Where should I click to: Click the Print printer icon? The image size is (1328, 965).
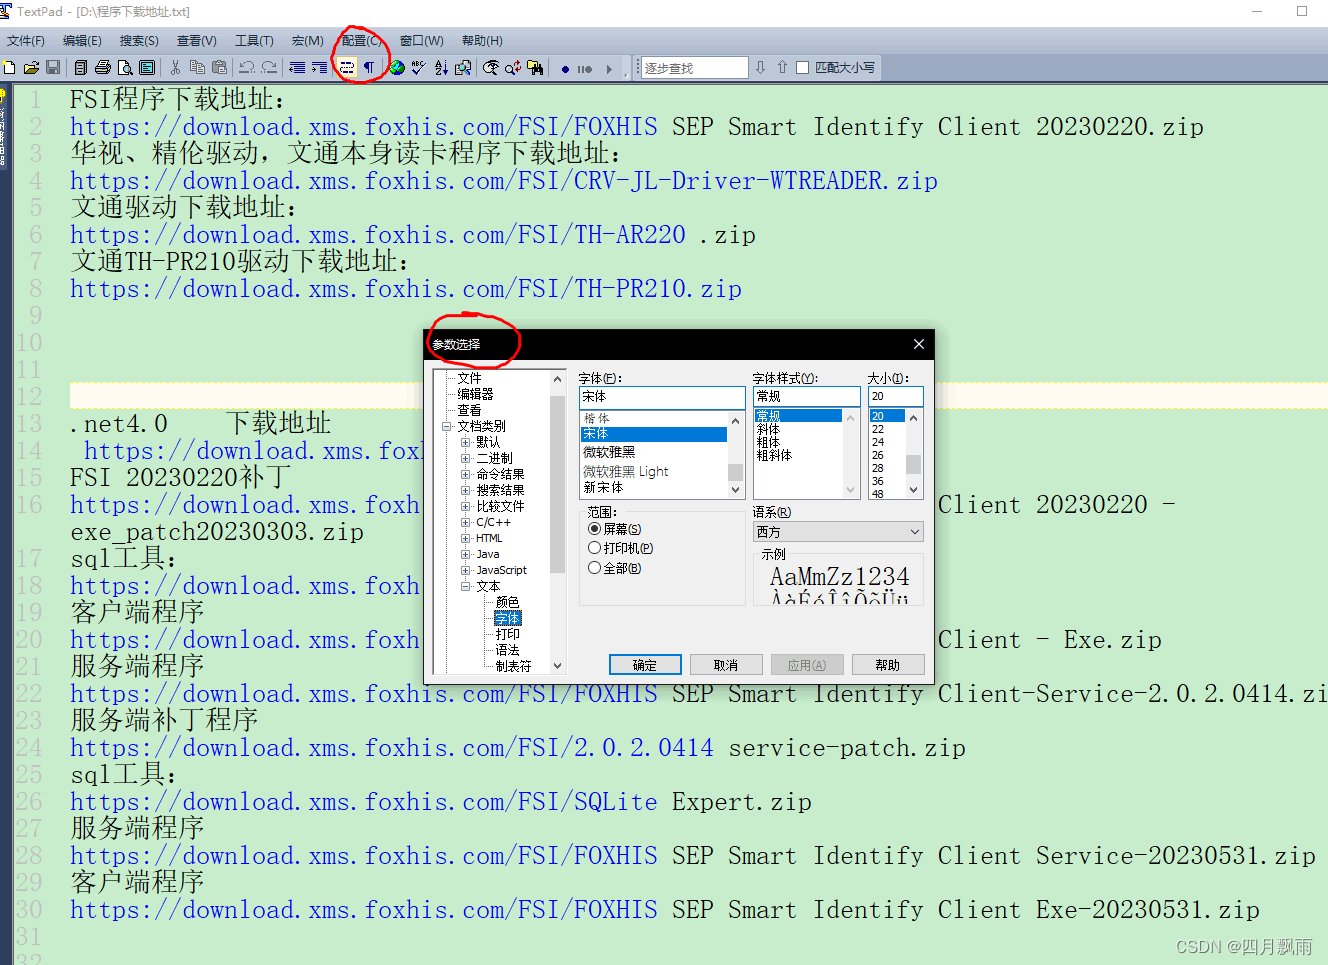(x=102, y=68)
